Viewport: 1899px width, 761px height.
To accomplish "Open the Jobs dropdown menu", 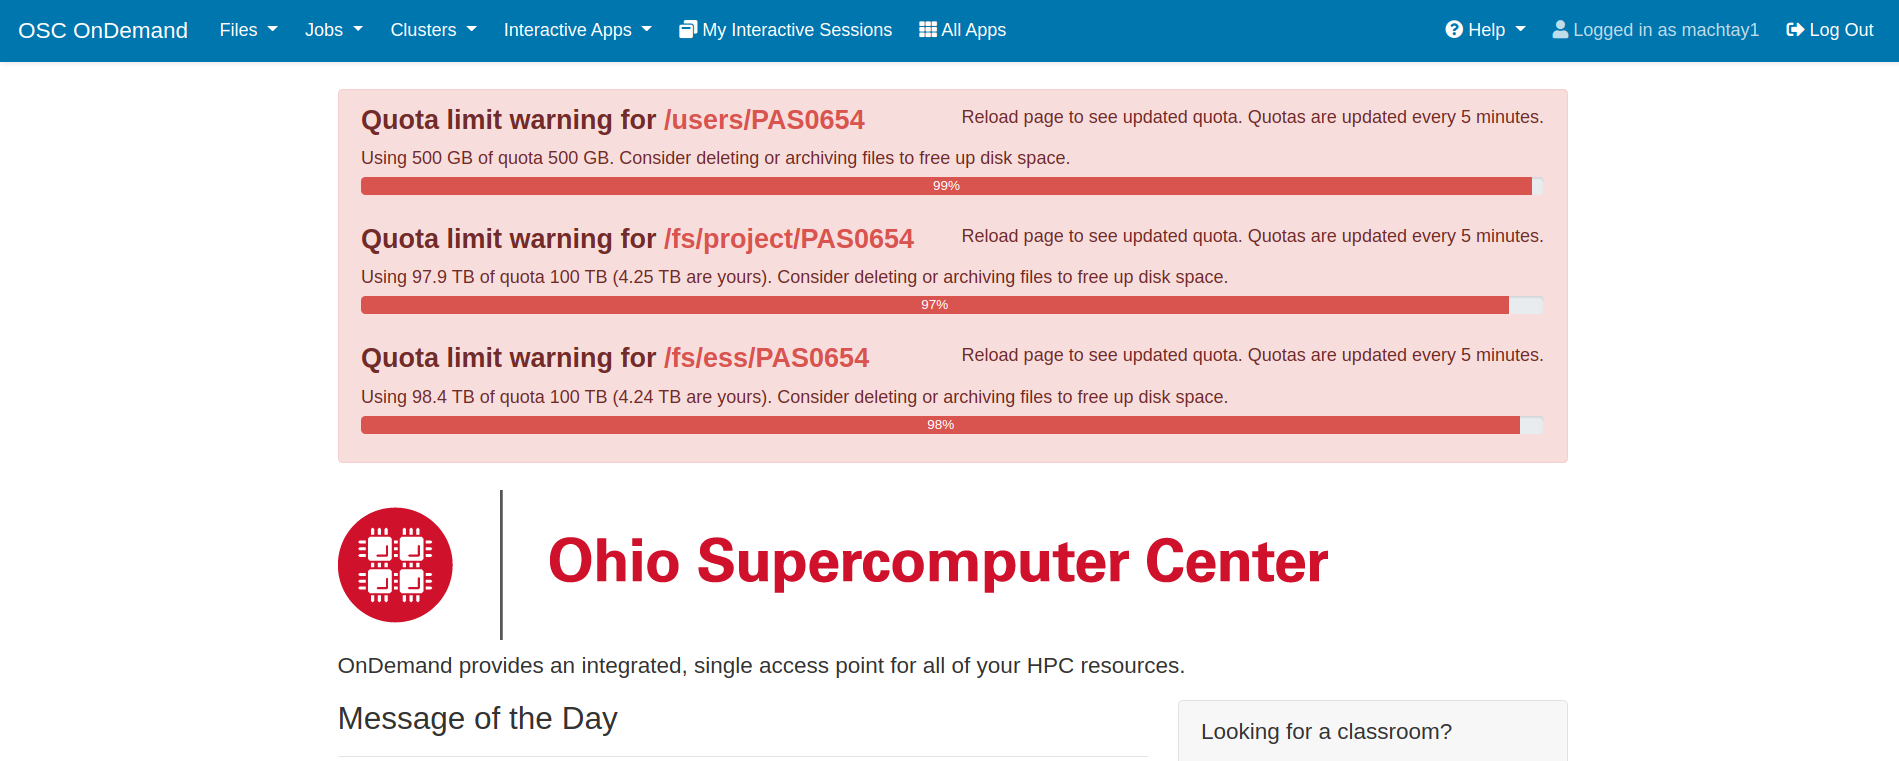I will 333,30.
